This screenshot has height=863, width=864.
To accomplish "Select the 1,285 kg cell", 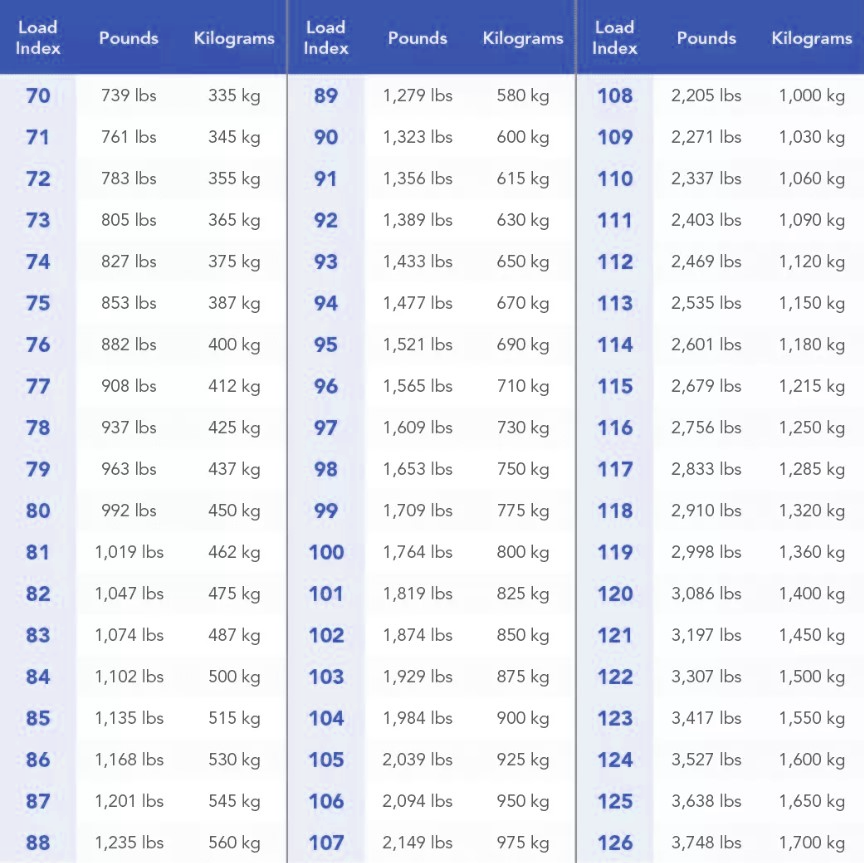I will click(812, 469).
